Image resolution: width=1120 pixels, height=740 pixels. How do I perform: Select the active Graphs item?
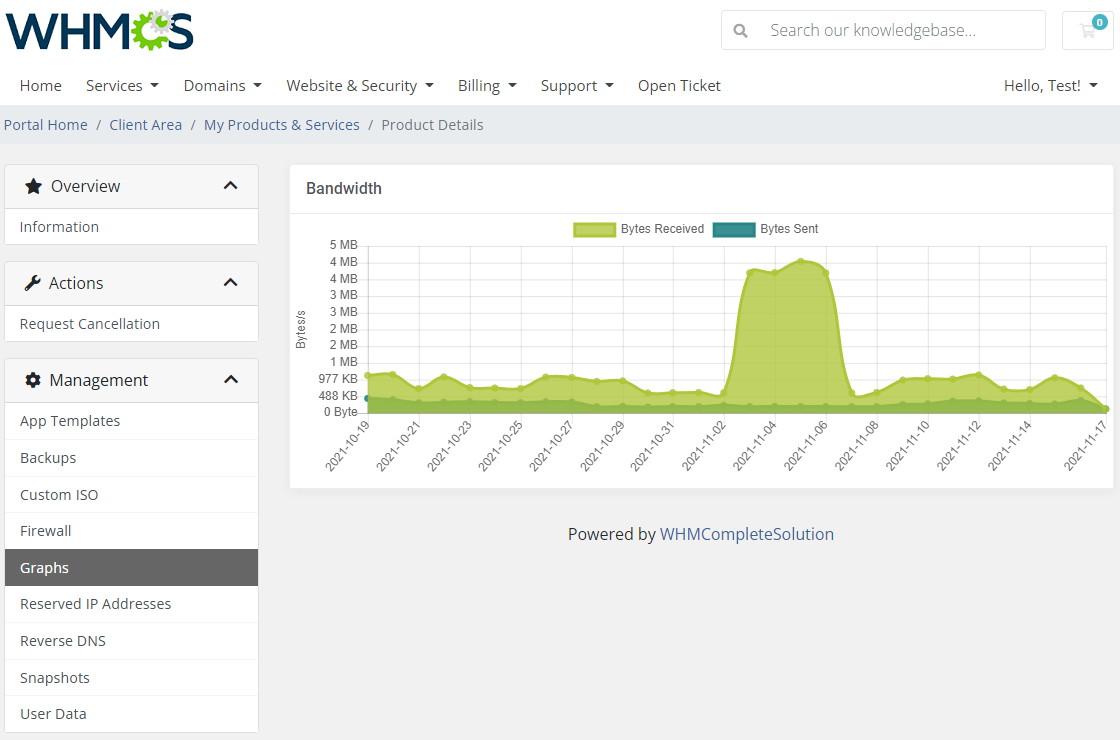pos(131,568)
